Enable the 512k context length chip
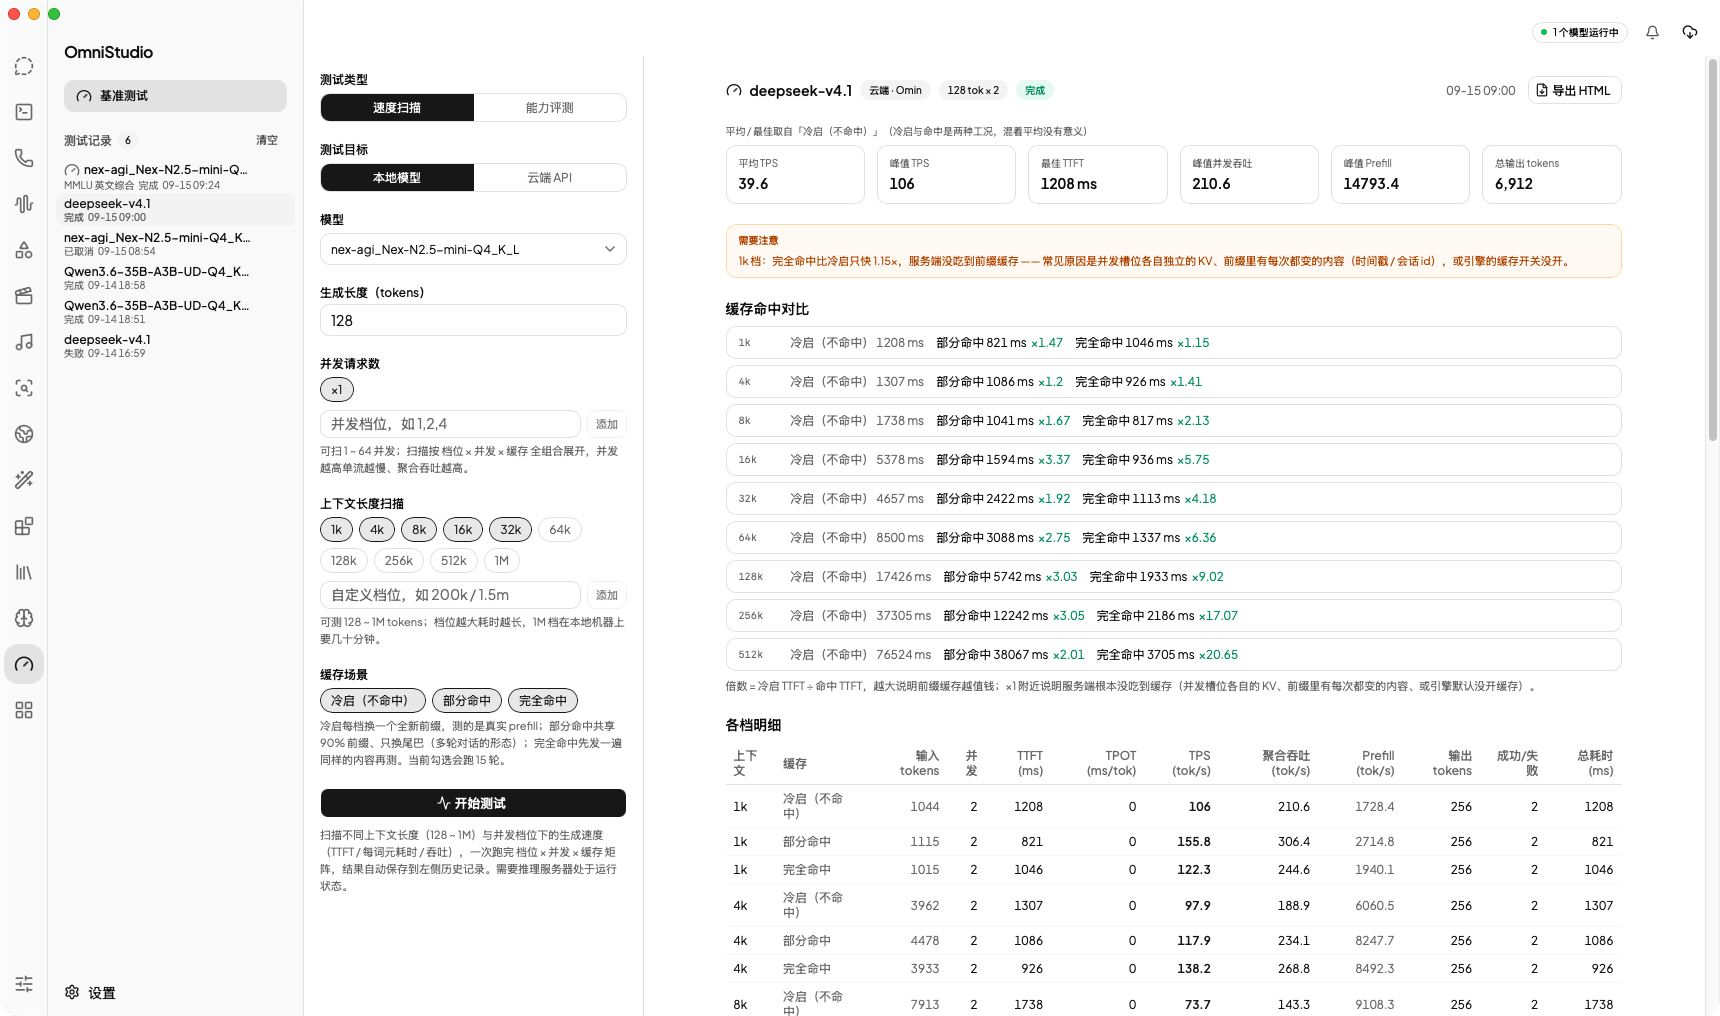 (454, 561)
